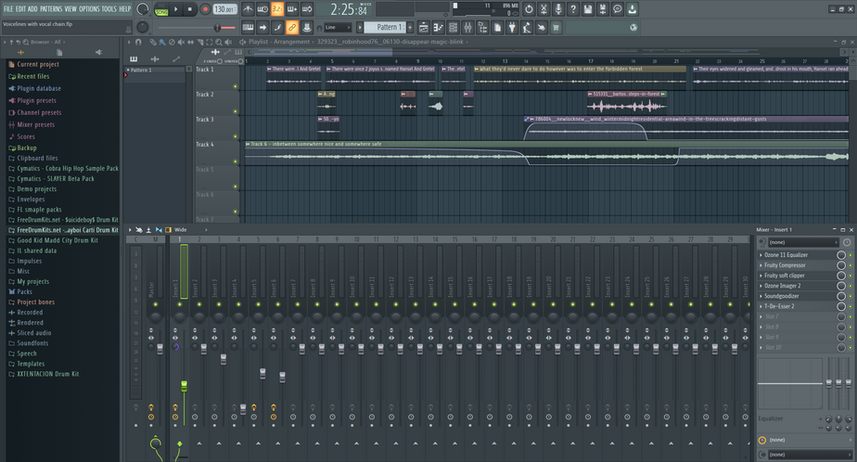Toggle Track 4 mute dot
Screen dimensions: 857x462
coord(236,161)
